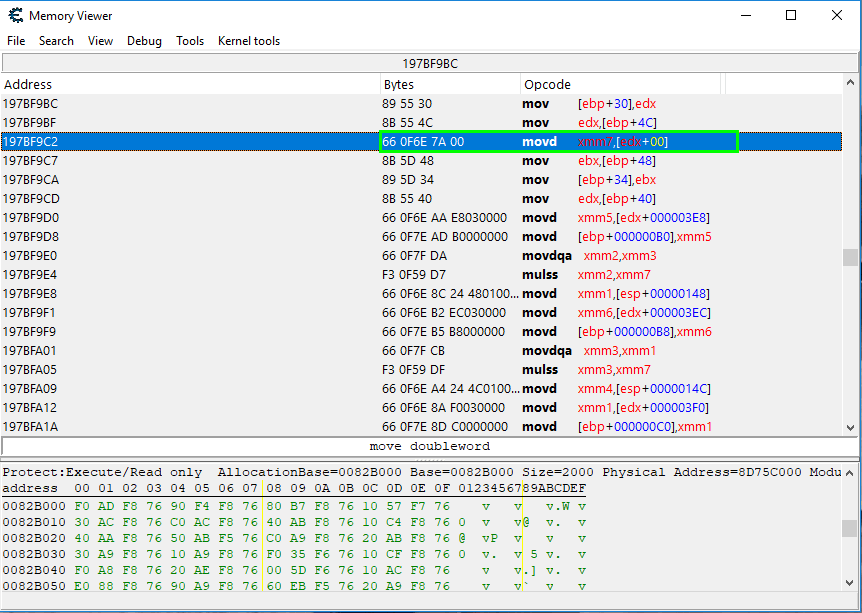Image resolution: width=862 pixels, height=613 pixels.
Task: Select highlighted row 197BF9C2
Action: pyautogui.click(x=421, y=141)
